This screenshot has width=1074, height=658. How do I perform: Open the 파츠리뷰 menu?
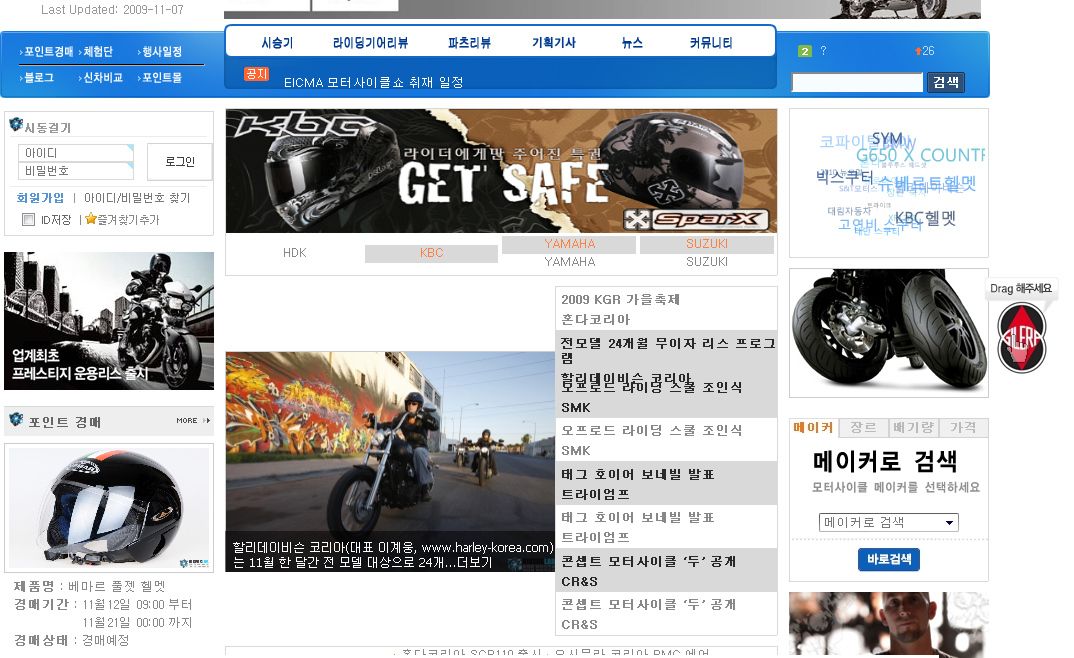point(469,43)
